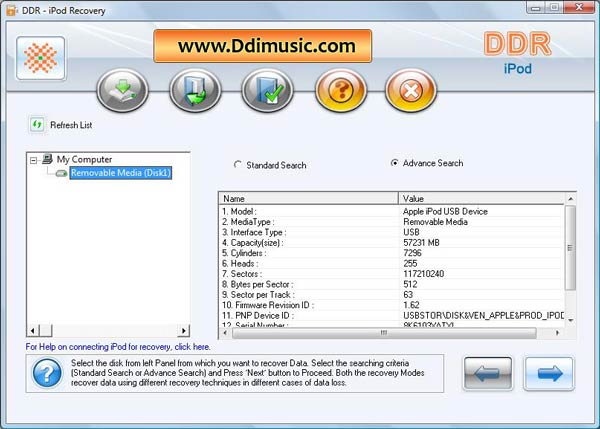Click the table's vertical scrollbar thumb
This screenshot has width=600, height=429.
[x=570, y=248]
